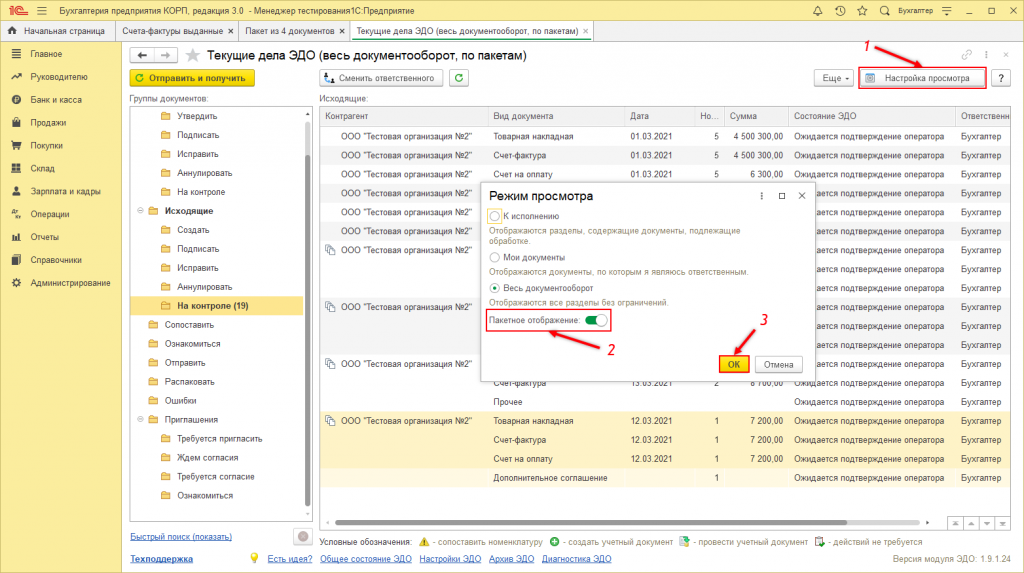1024x573 pixels.
Task: Collapse the Приглашения folder group
Action: point(139,420)
